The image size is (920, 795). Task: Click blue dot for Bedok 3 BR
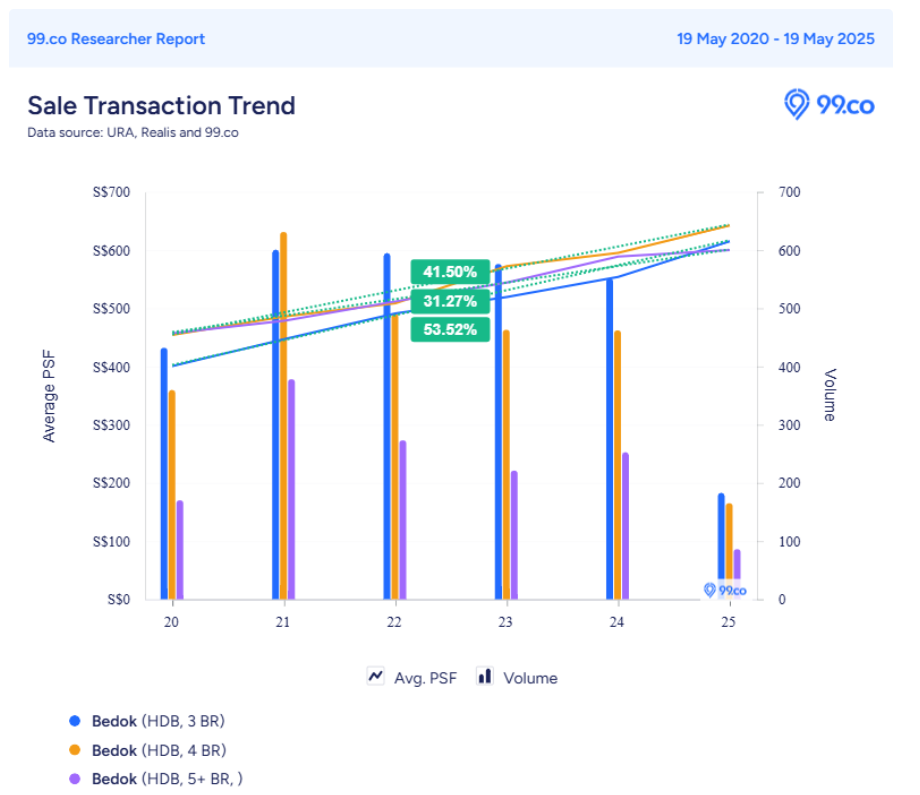point(74,721)
